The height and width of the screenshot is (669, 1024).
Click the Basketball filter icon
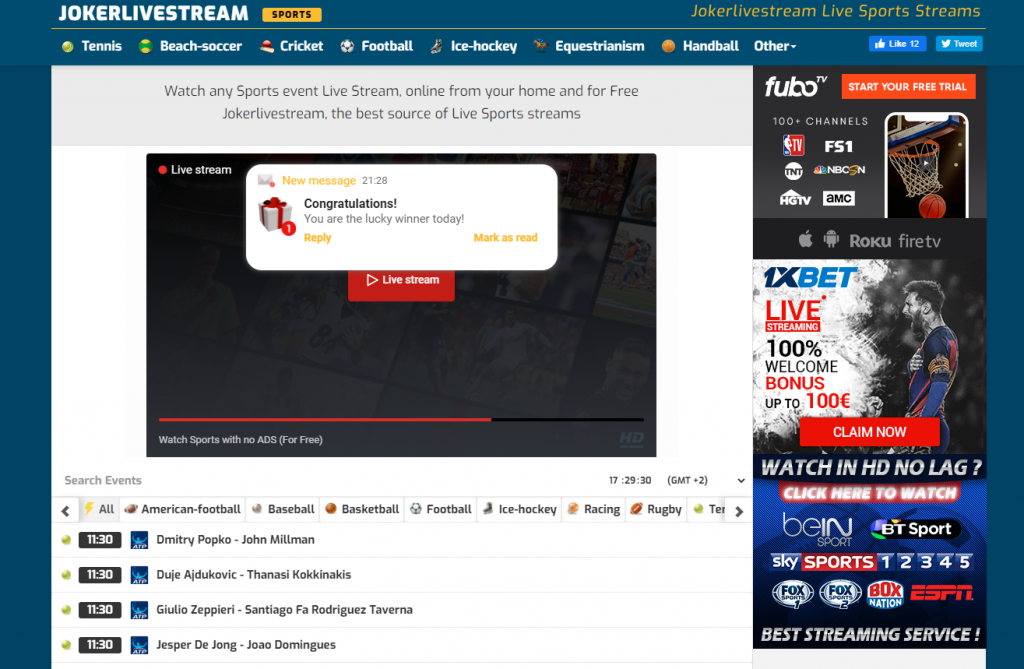[331, 509]
